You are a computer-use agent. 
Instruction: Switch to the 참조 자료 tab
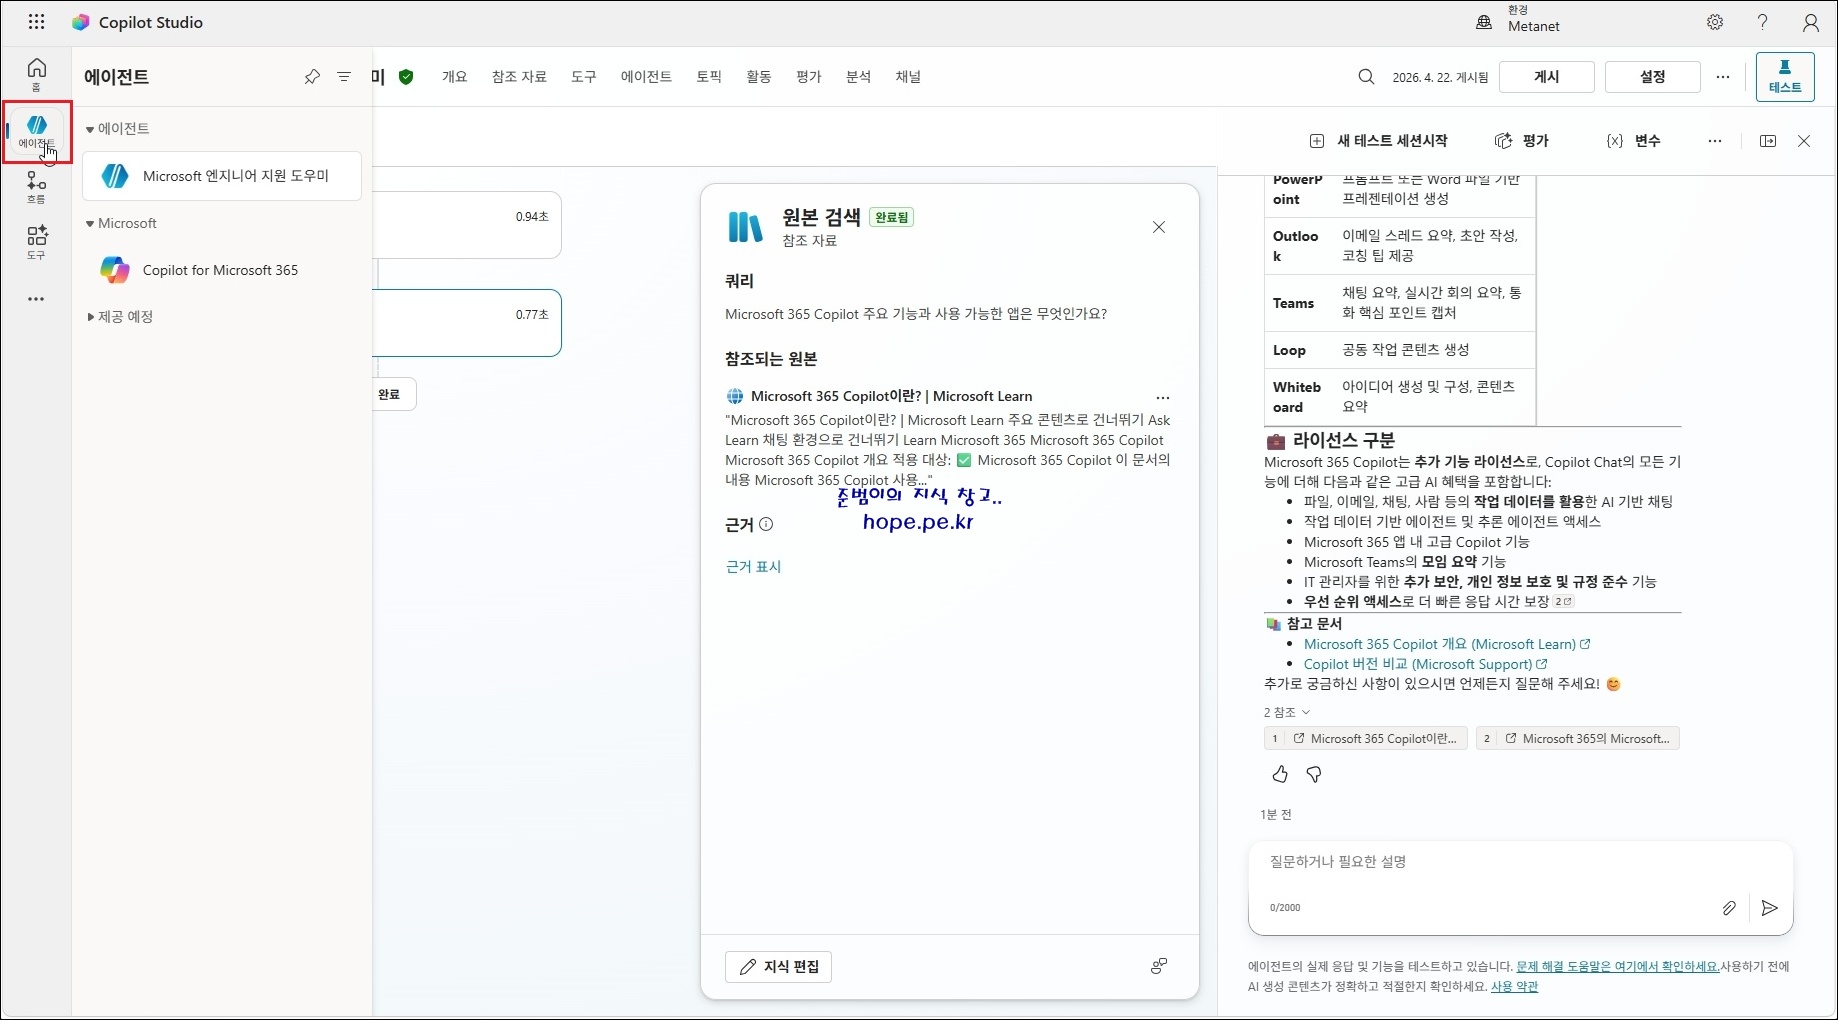coord(519,77)
